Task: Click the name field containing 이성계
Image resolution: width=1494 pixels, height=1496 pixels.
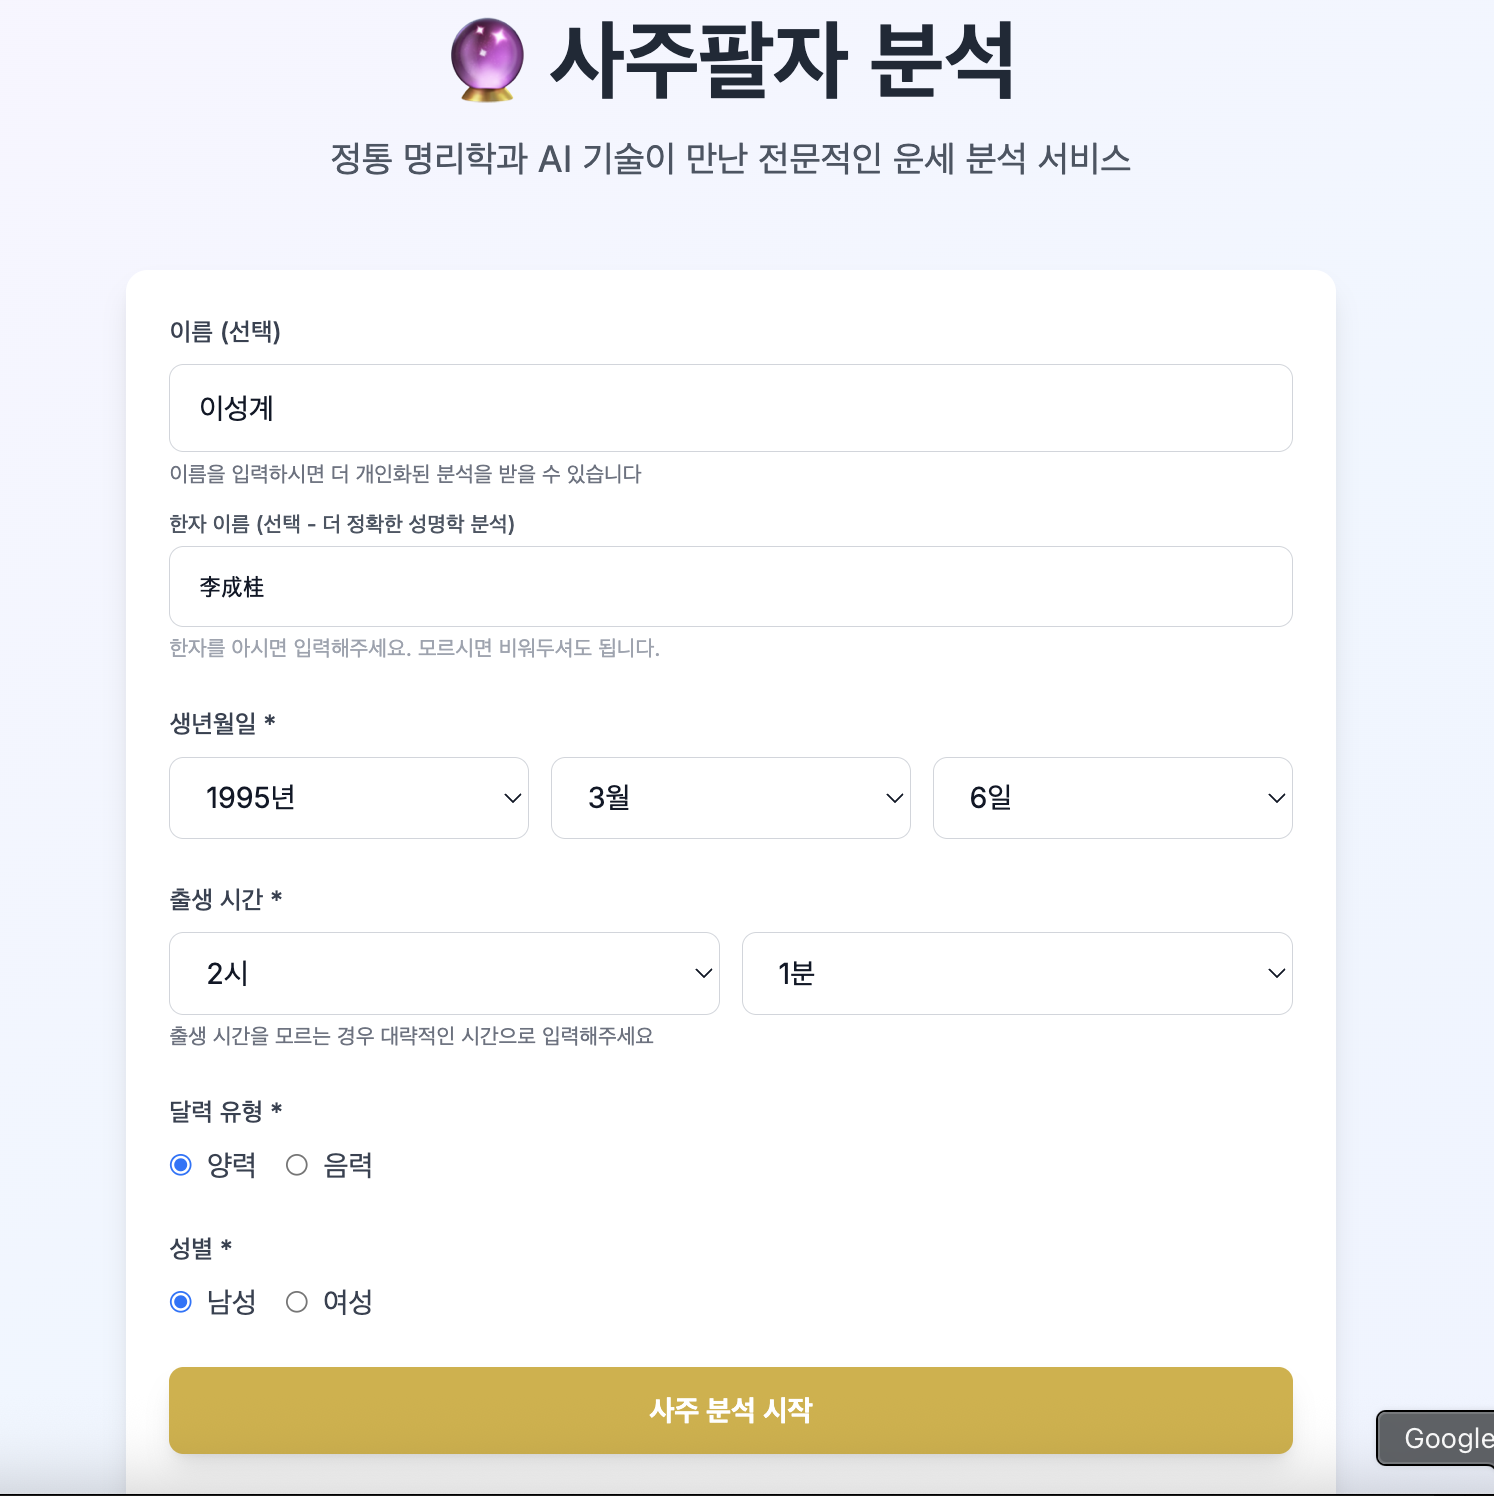Action: 730,408
